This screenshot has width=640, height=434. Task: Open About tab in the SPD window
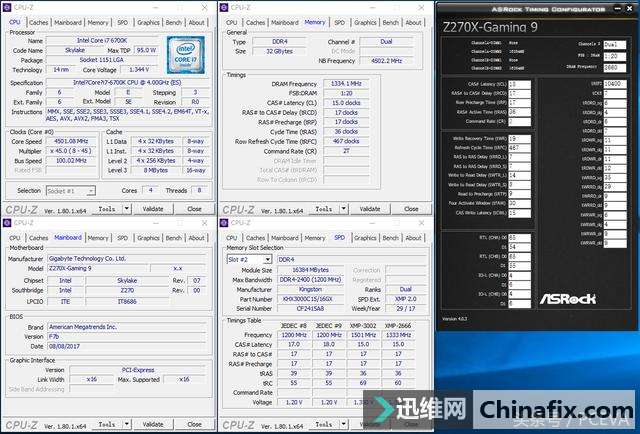point(413,238)
